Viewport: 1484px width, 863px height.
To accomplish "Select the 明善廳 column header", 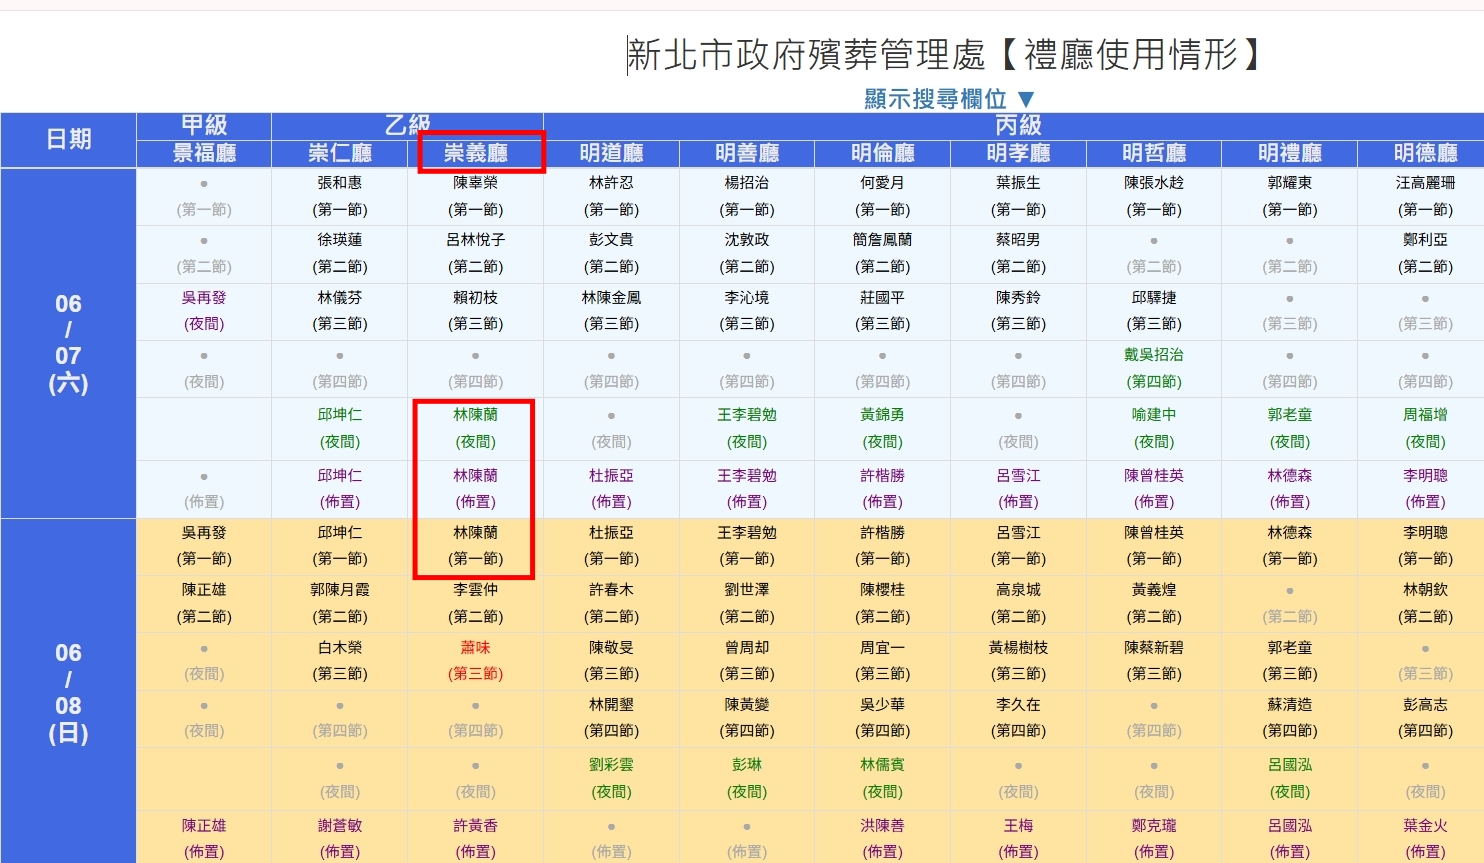I will coord(747,153).
